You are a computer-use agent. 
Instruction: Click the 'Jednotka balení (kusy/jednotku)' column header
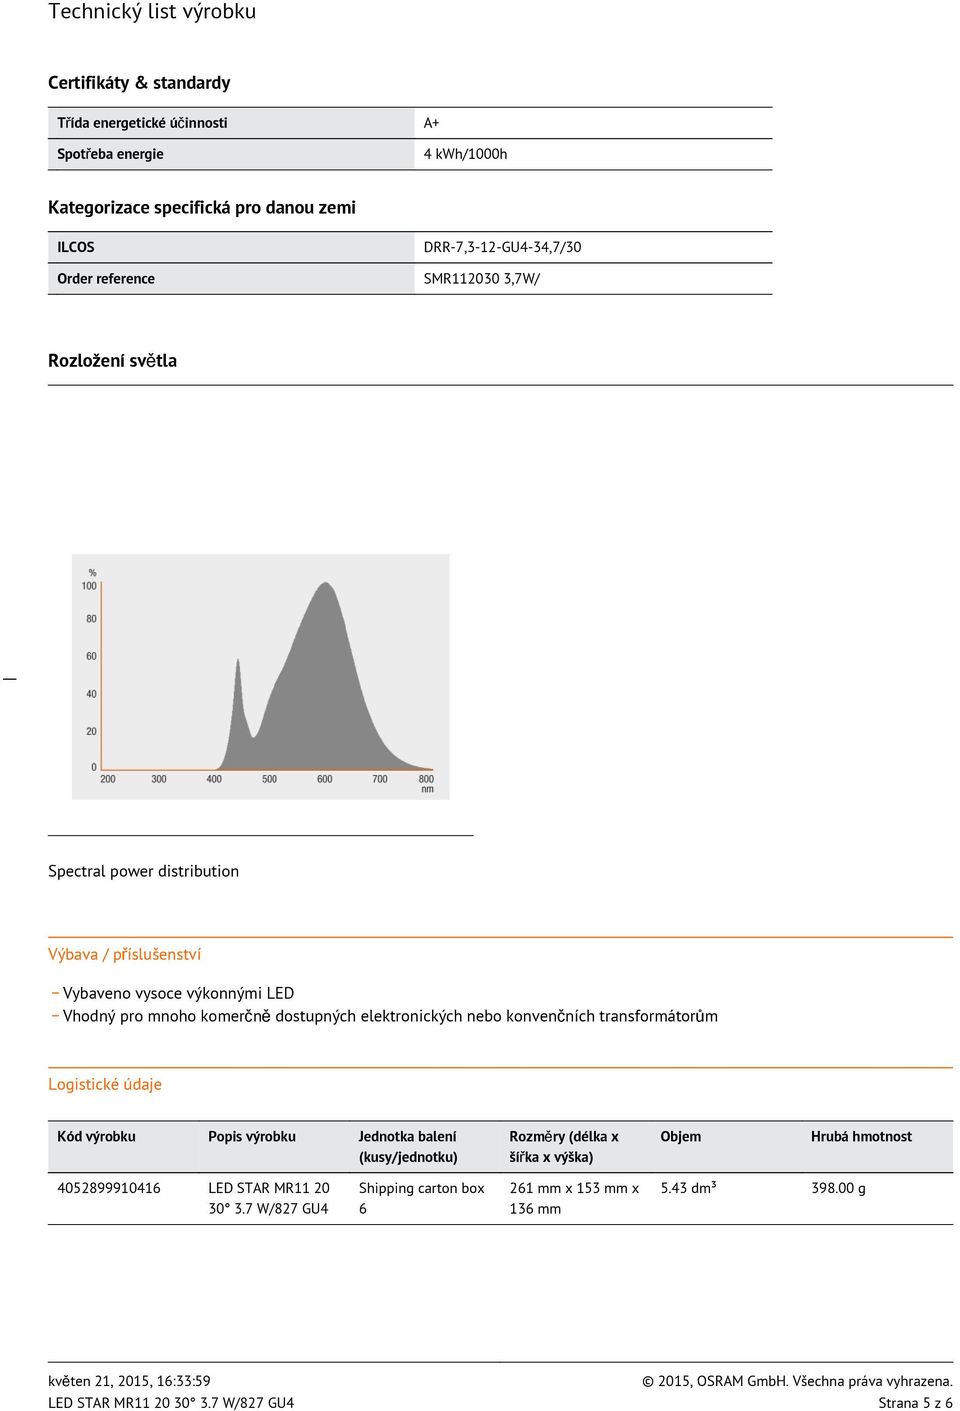[408, 1147]
